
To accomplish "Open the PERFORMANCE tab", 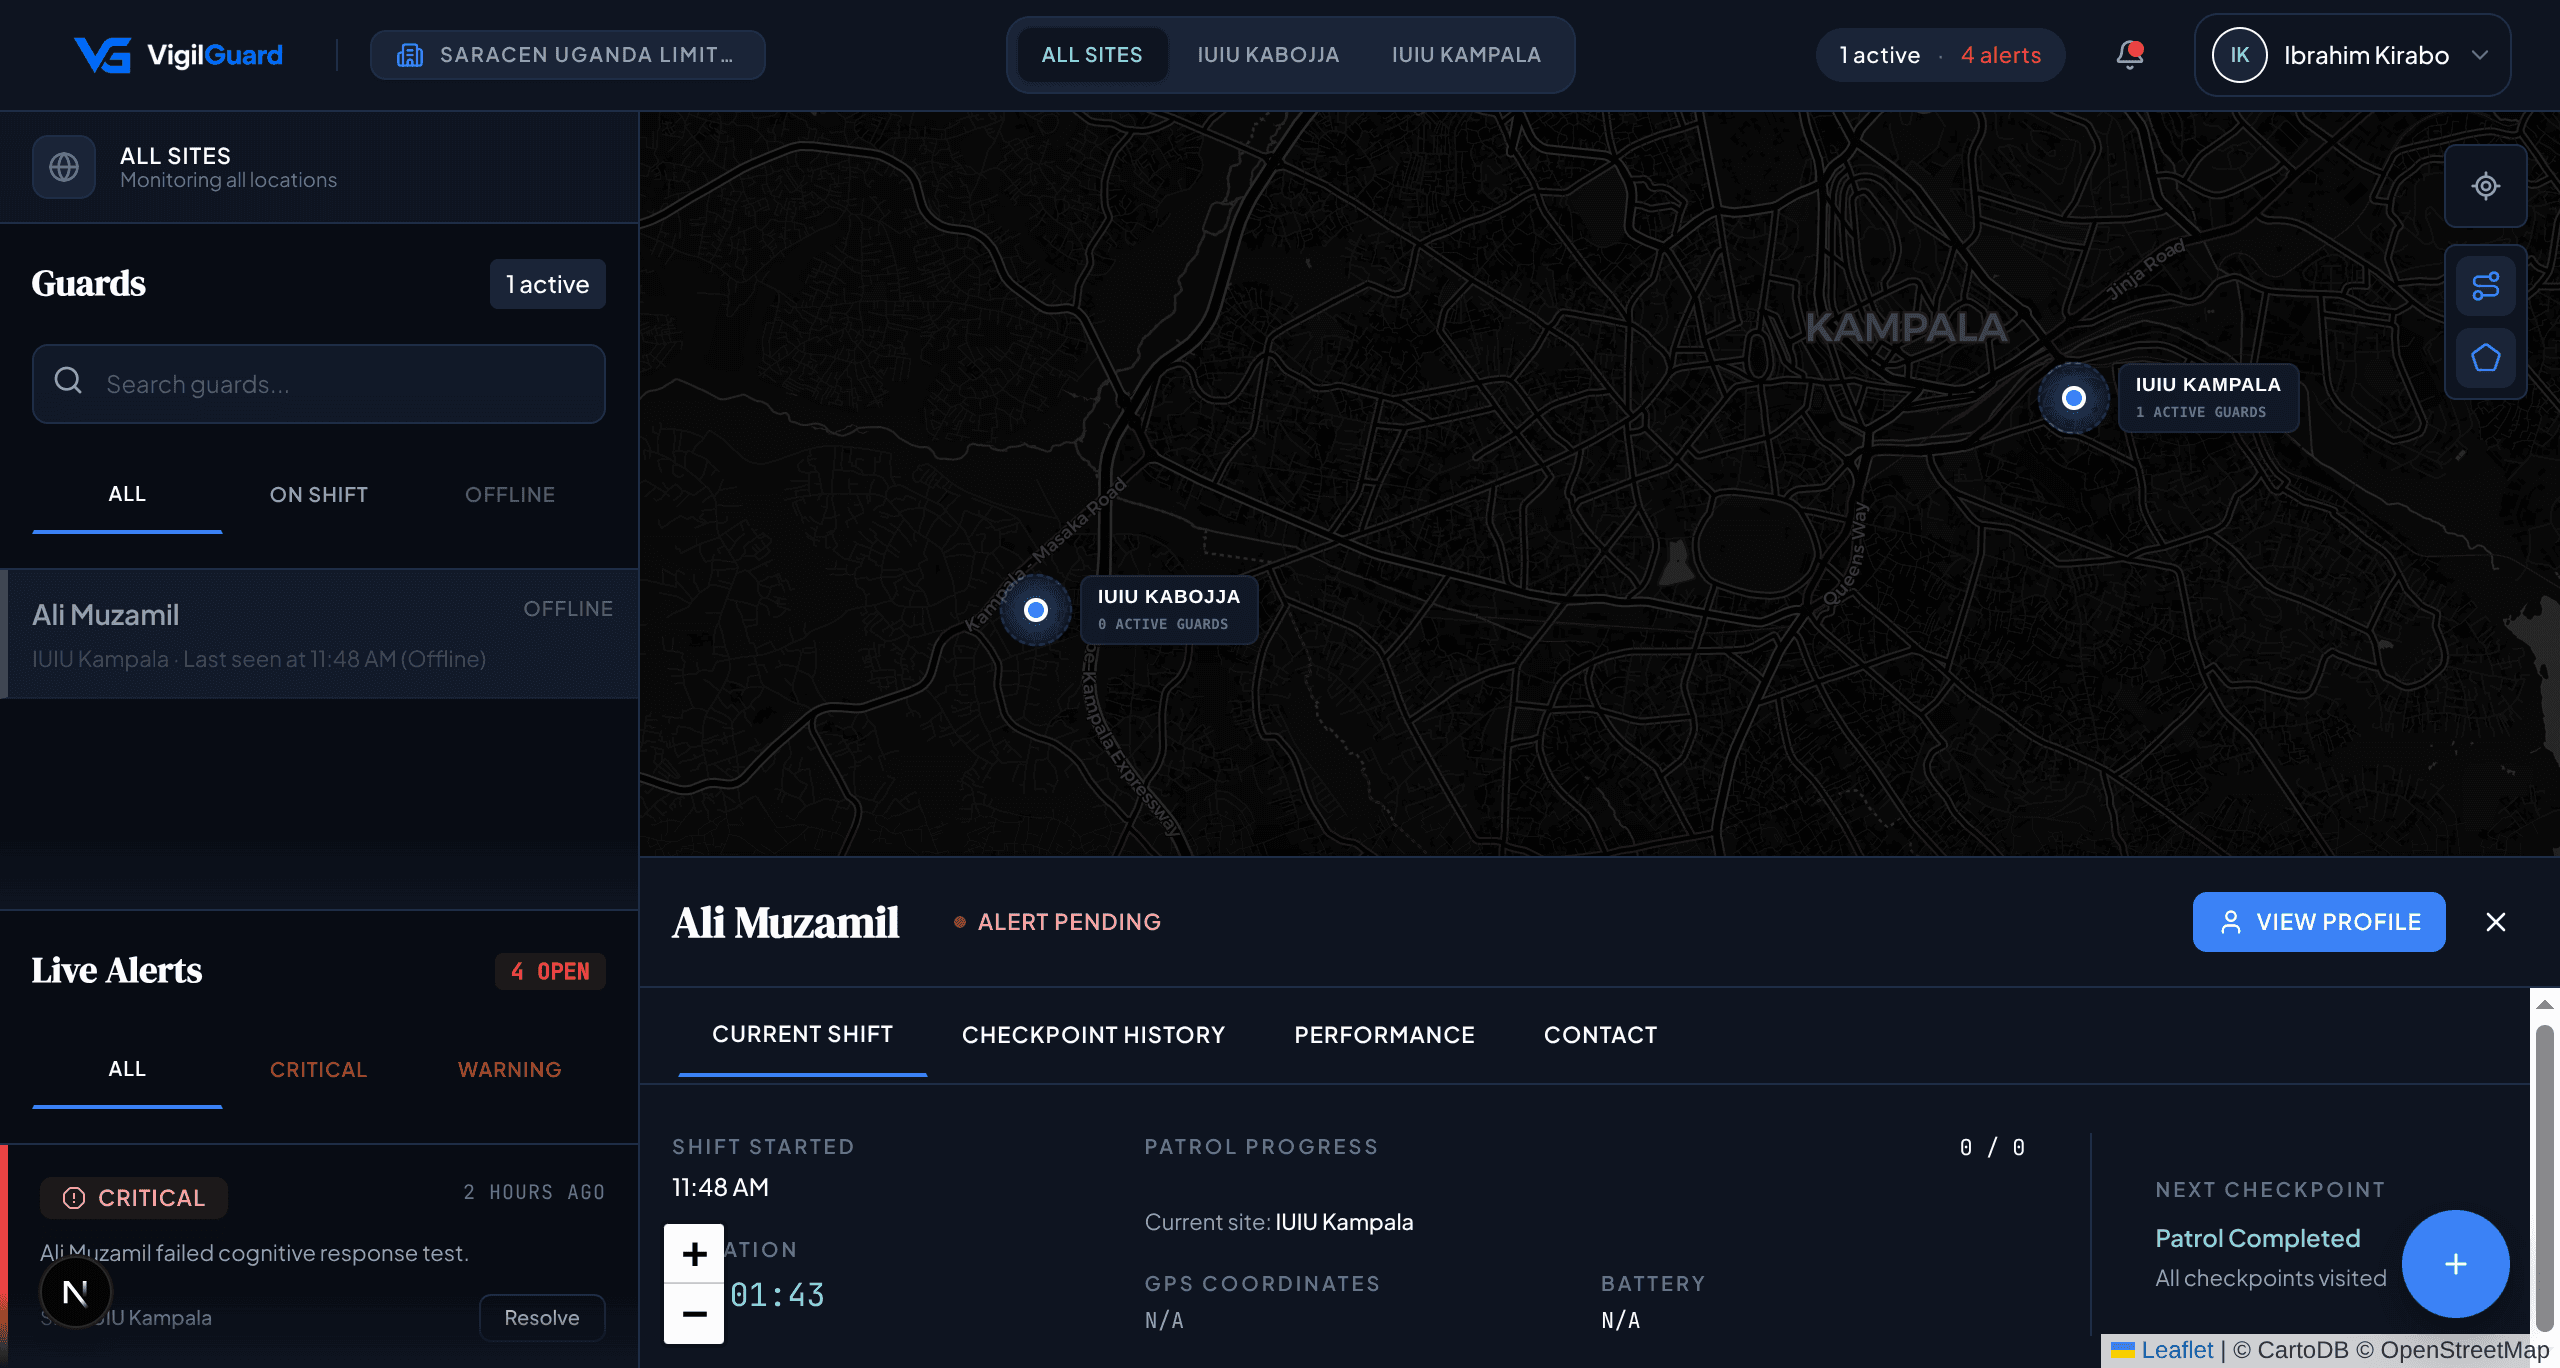I will (1384, 1034).
